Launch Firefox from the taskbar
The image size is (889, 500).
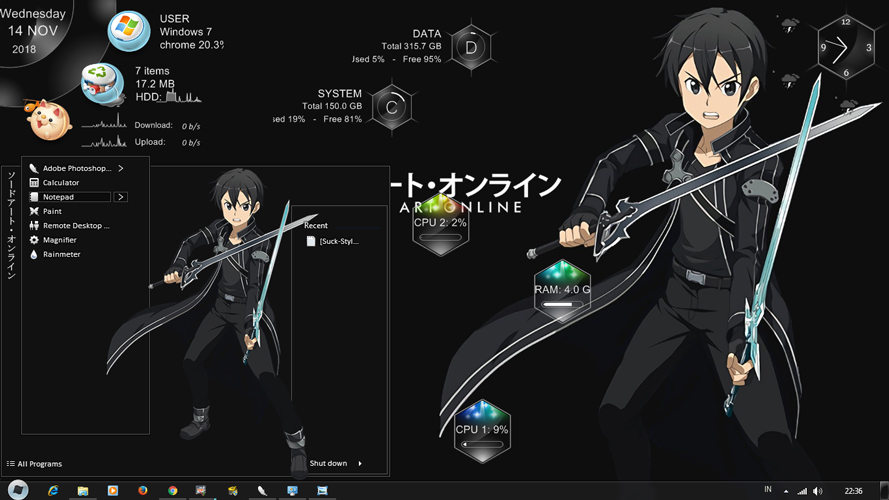(143, 490)
